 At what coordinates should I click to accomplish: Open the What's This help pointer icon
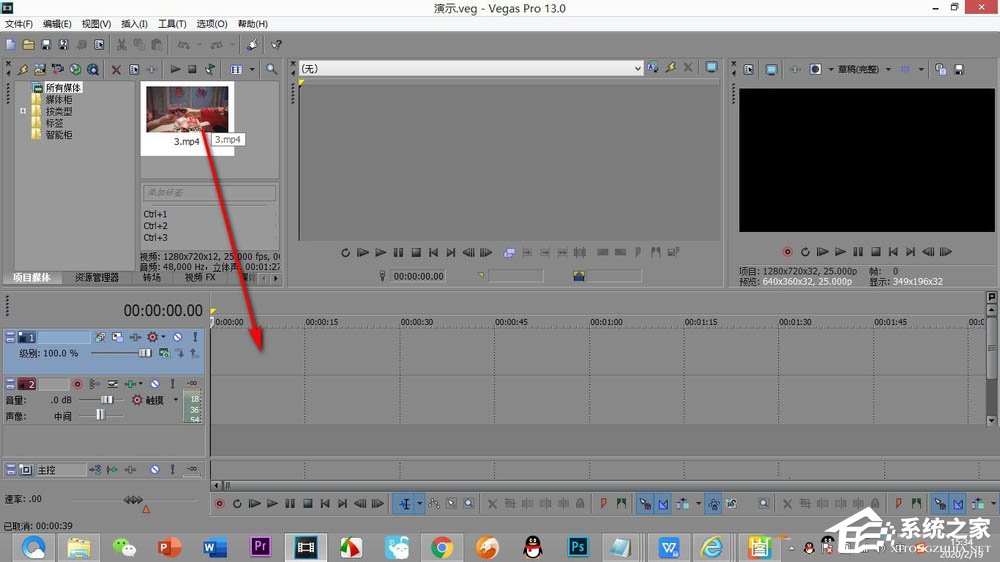(276, 45)
